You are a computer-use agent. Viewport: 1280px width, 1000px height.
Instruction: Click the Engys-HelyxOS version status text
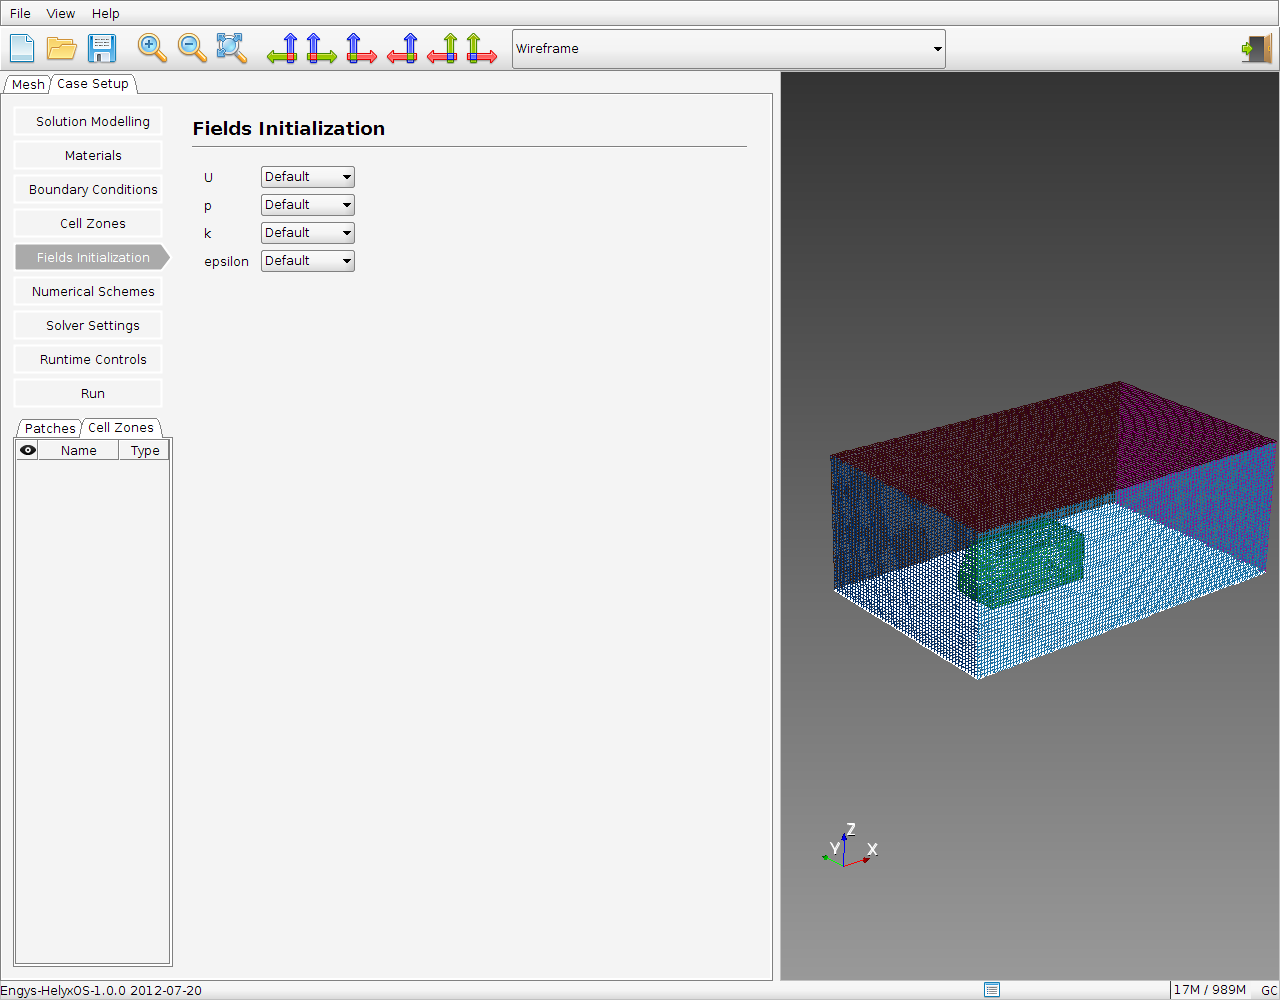coord(101,990)
